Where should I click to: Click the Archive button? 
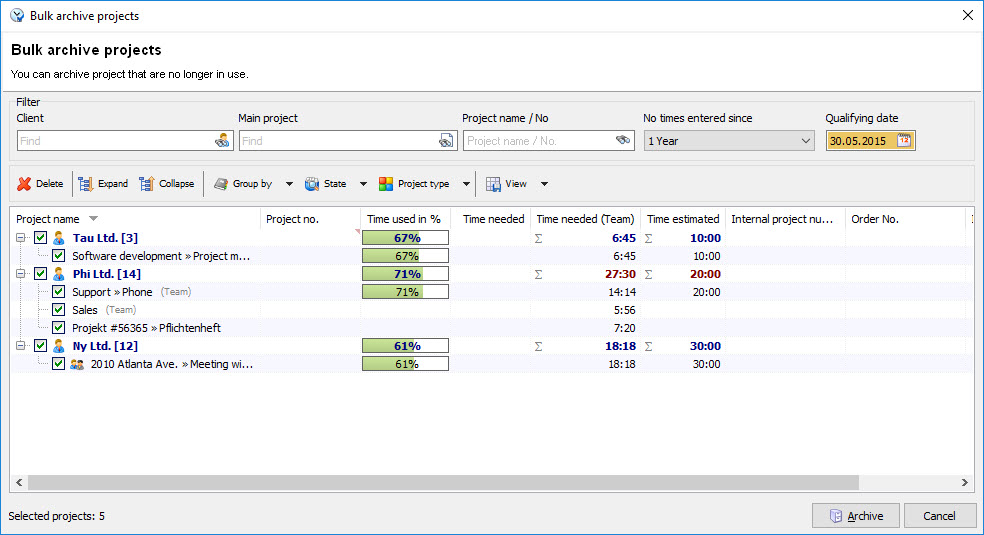click(856, 516)
